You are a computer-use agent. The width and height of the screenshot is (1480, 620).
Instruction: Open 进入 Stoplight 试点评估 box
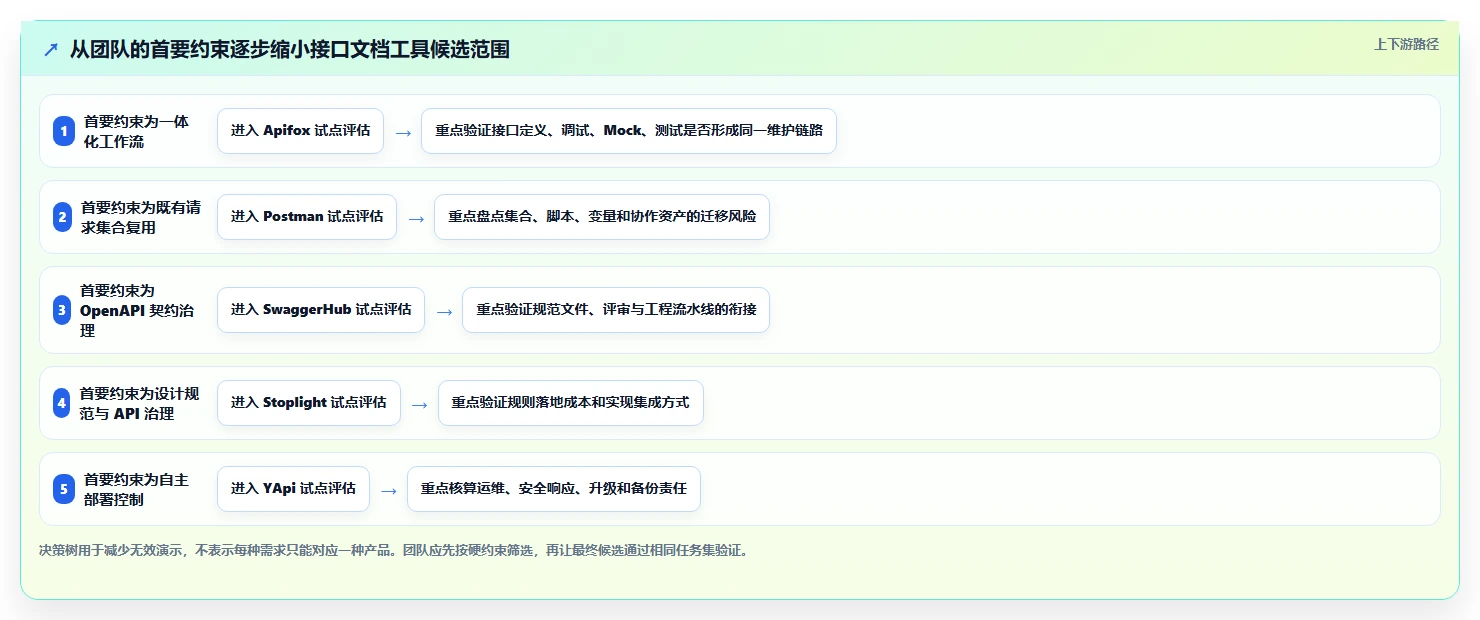[309, 403]
